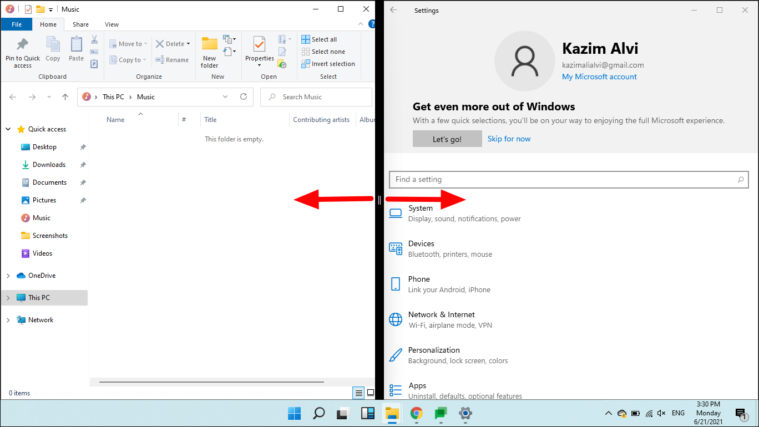Screen dimensions: 759x427
Task: Open the File tab in Explorer
Action: [16, 24]
